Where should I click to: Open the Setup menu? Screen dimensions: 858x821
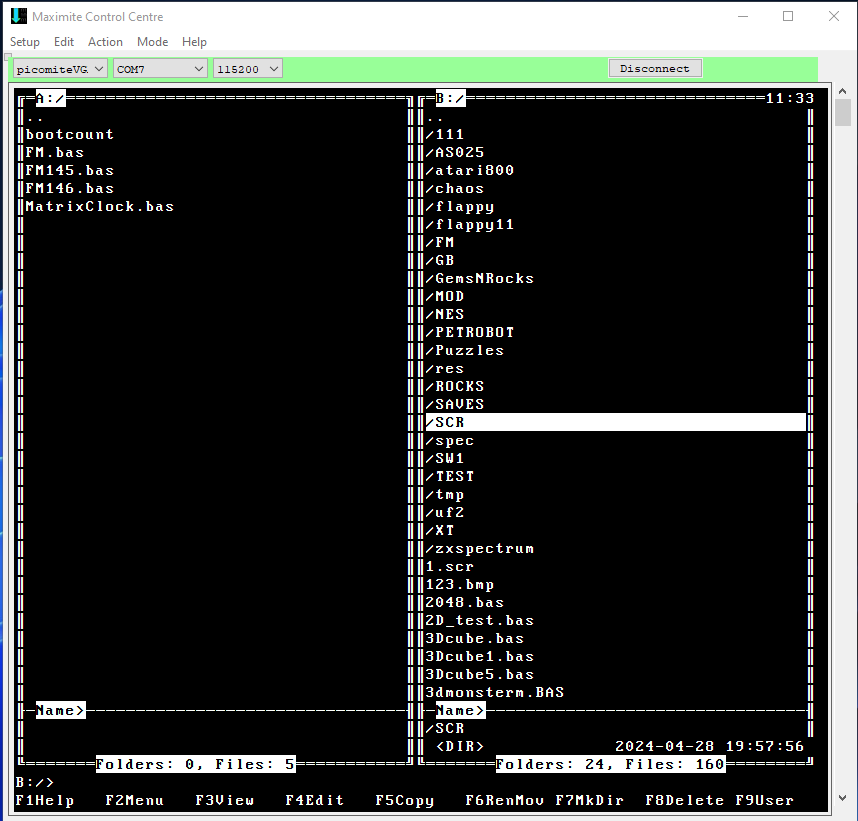[x=25, y=42]
